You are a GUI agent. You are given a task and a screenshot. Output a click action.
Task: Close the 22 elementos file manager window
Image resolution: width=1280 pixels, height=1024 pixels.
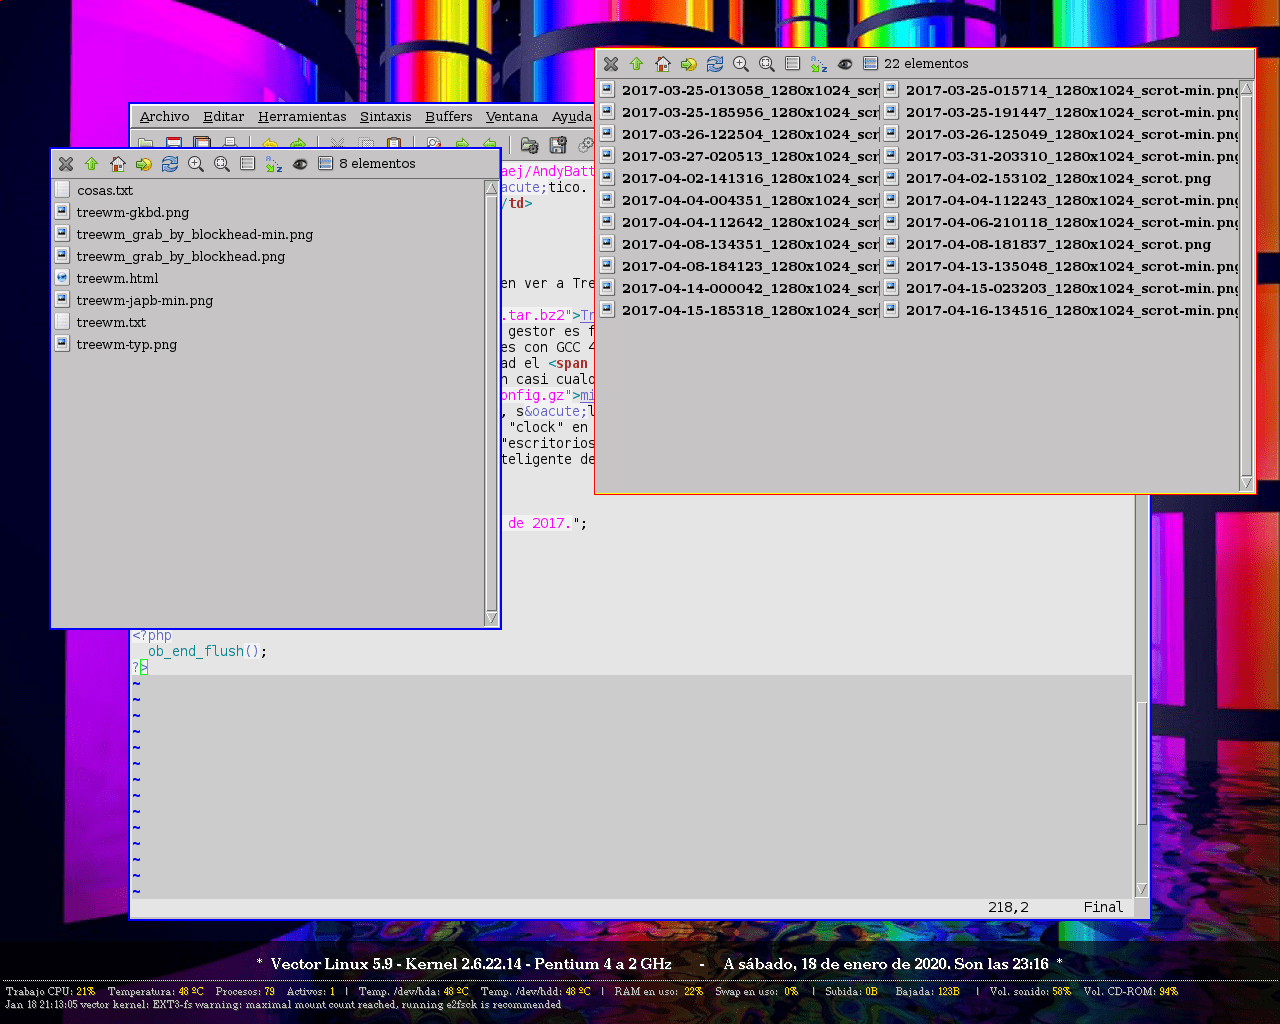coord(611,64)
